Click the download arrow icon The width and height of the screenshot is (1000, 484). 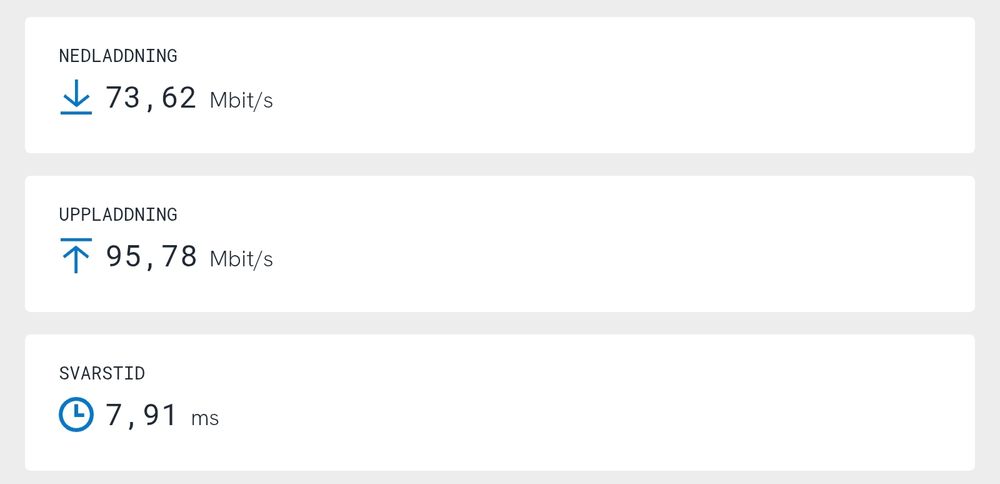coord(76,98)
